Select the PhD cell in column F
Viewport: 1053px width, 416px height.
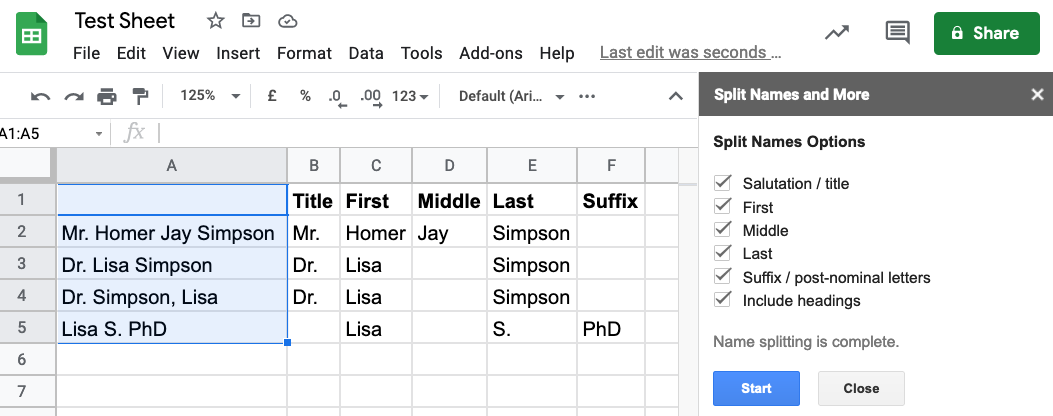coord(611,329)
